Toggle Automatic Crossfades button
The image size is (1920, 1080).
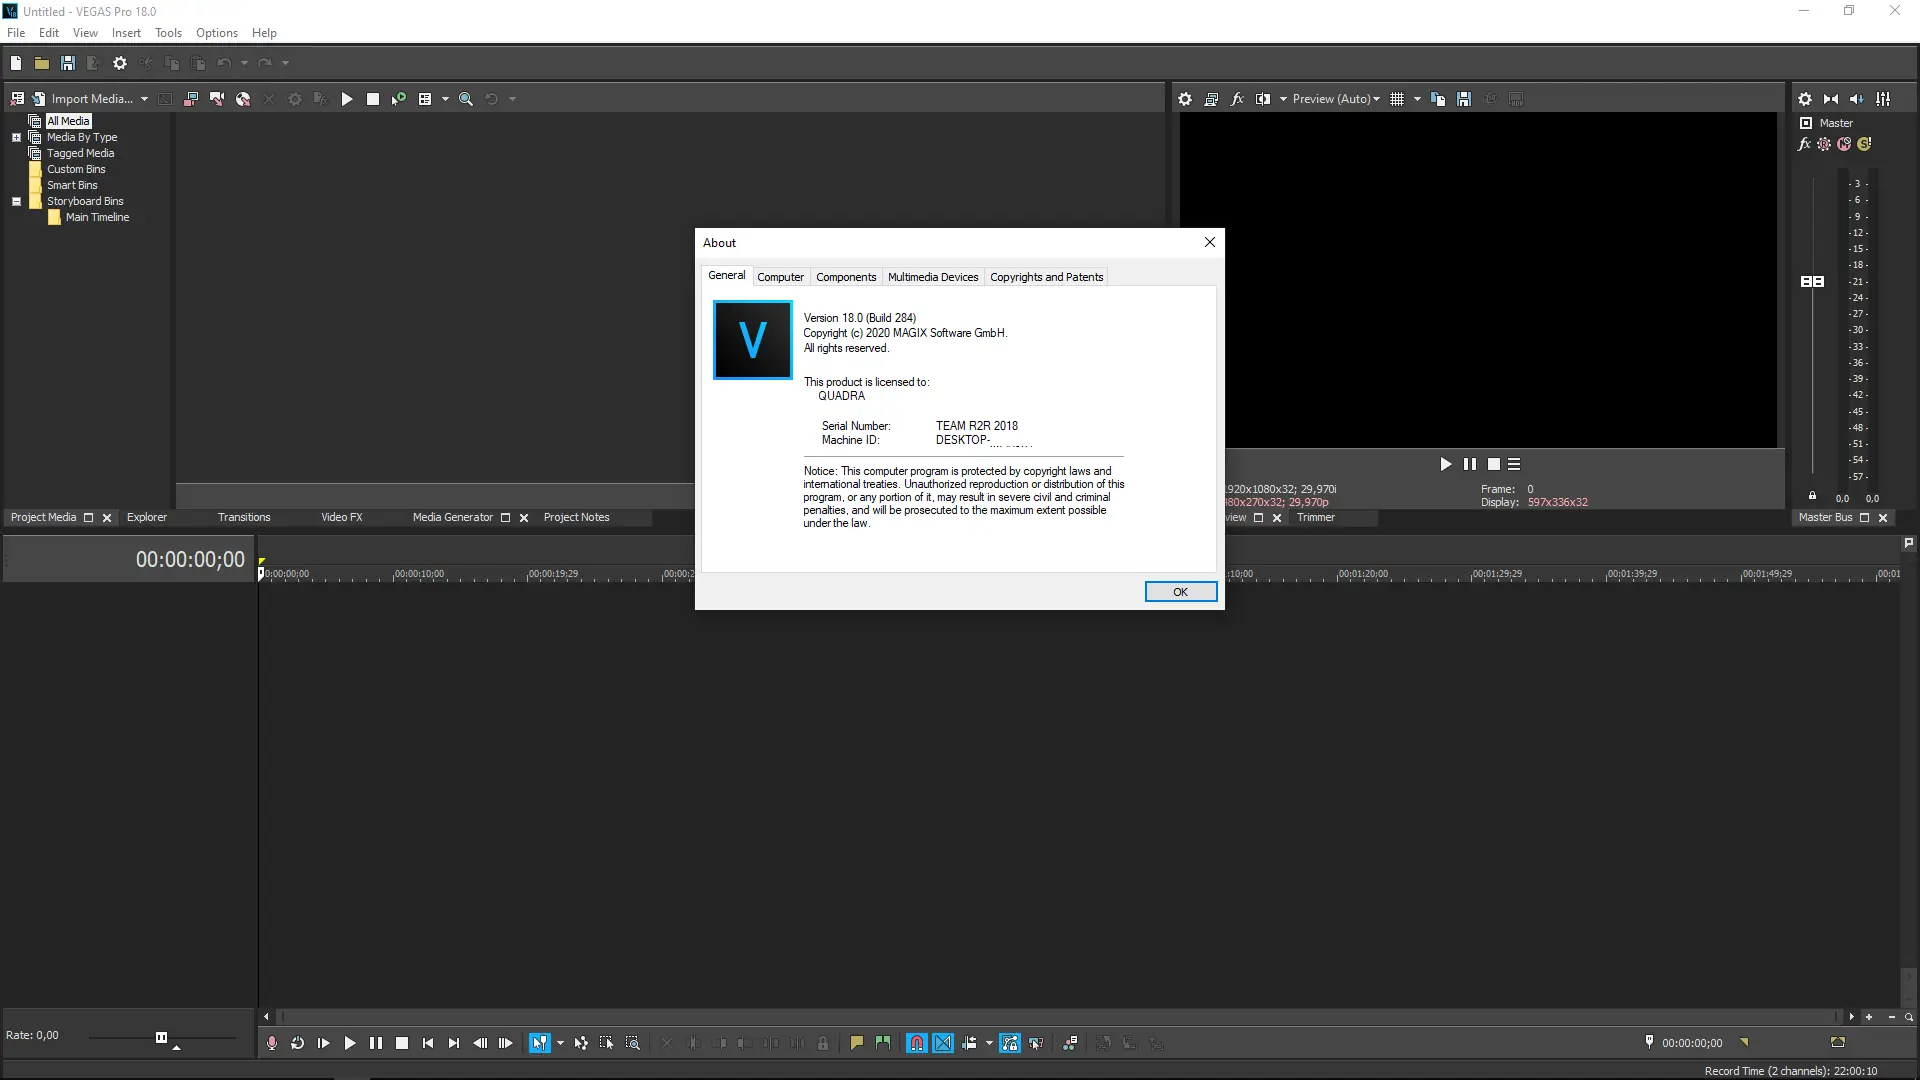[x=943, y=1043]
